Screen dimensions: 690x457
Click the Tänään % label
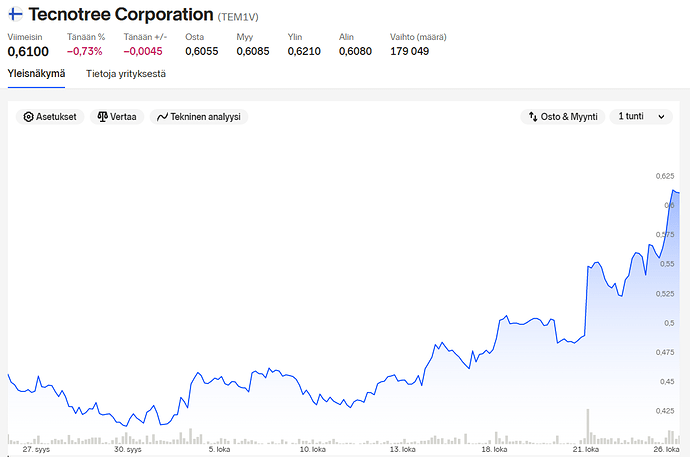pos(86,37)
